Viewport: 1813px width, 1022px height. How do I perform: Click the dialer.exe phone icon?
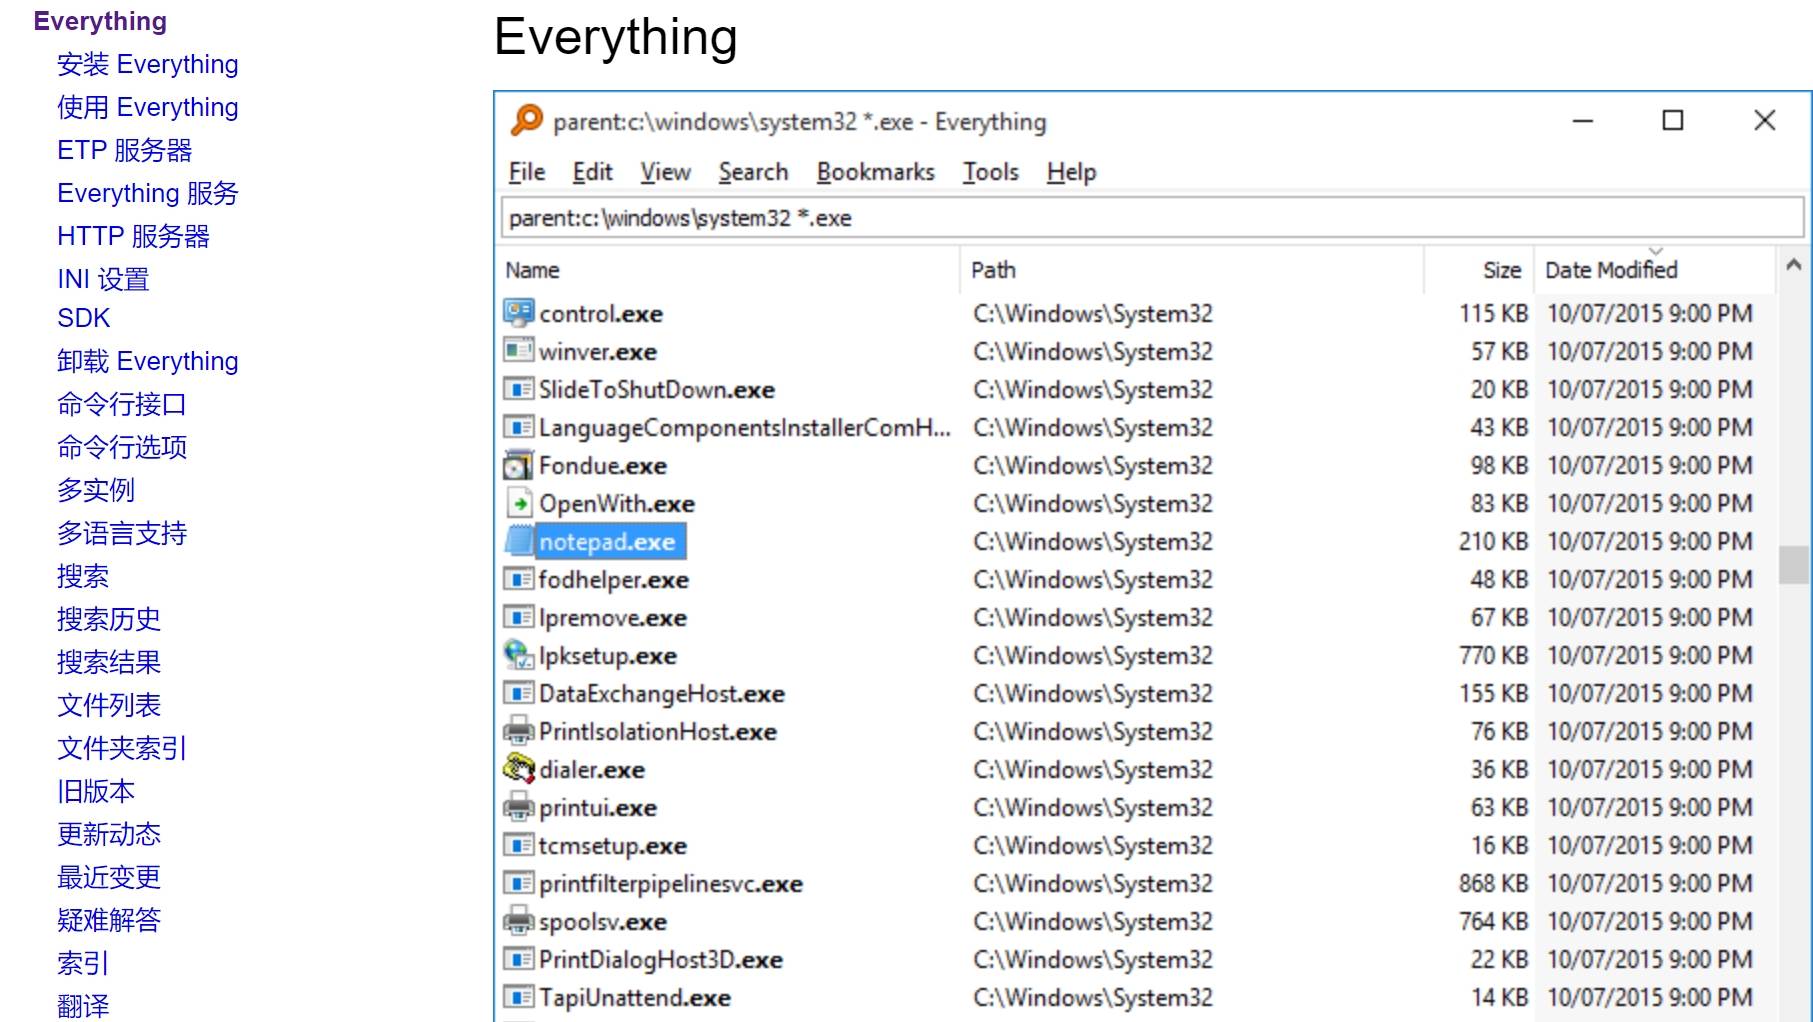coord(518,769)
